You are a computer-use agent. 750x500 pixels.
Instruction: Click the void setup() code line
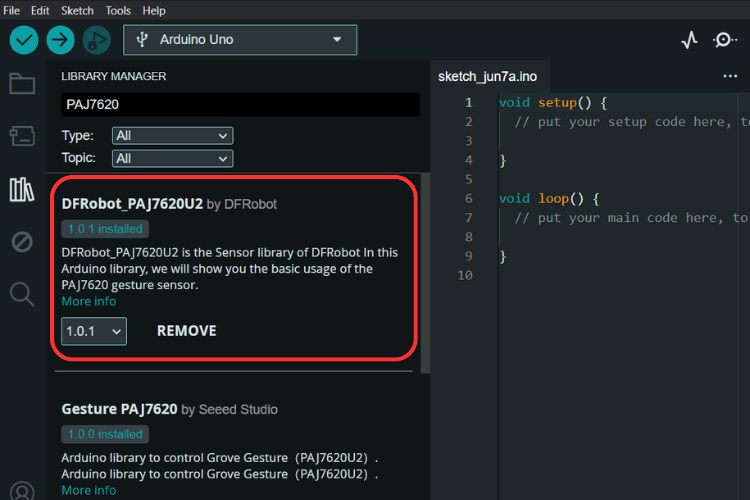[x=553, y=103]
